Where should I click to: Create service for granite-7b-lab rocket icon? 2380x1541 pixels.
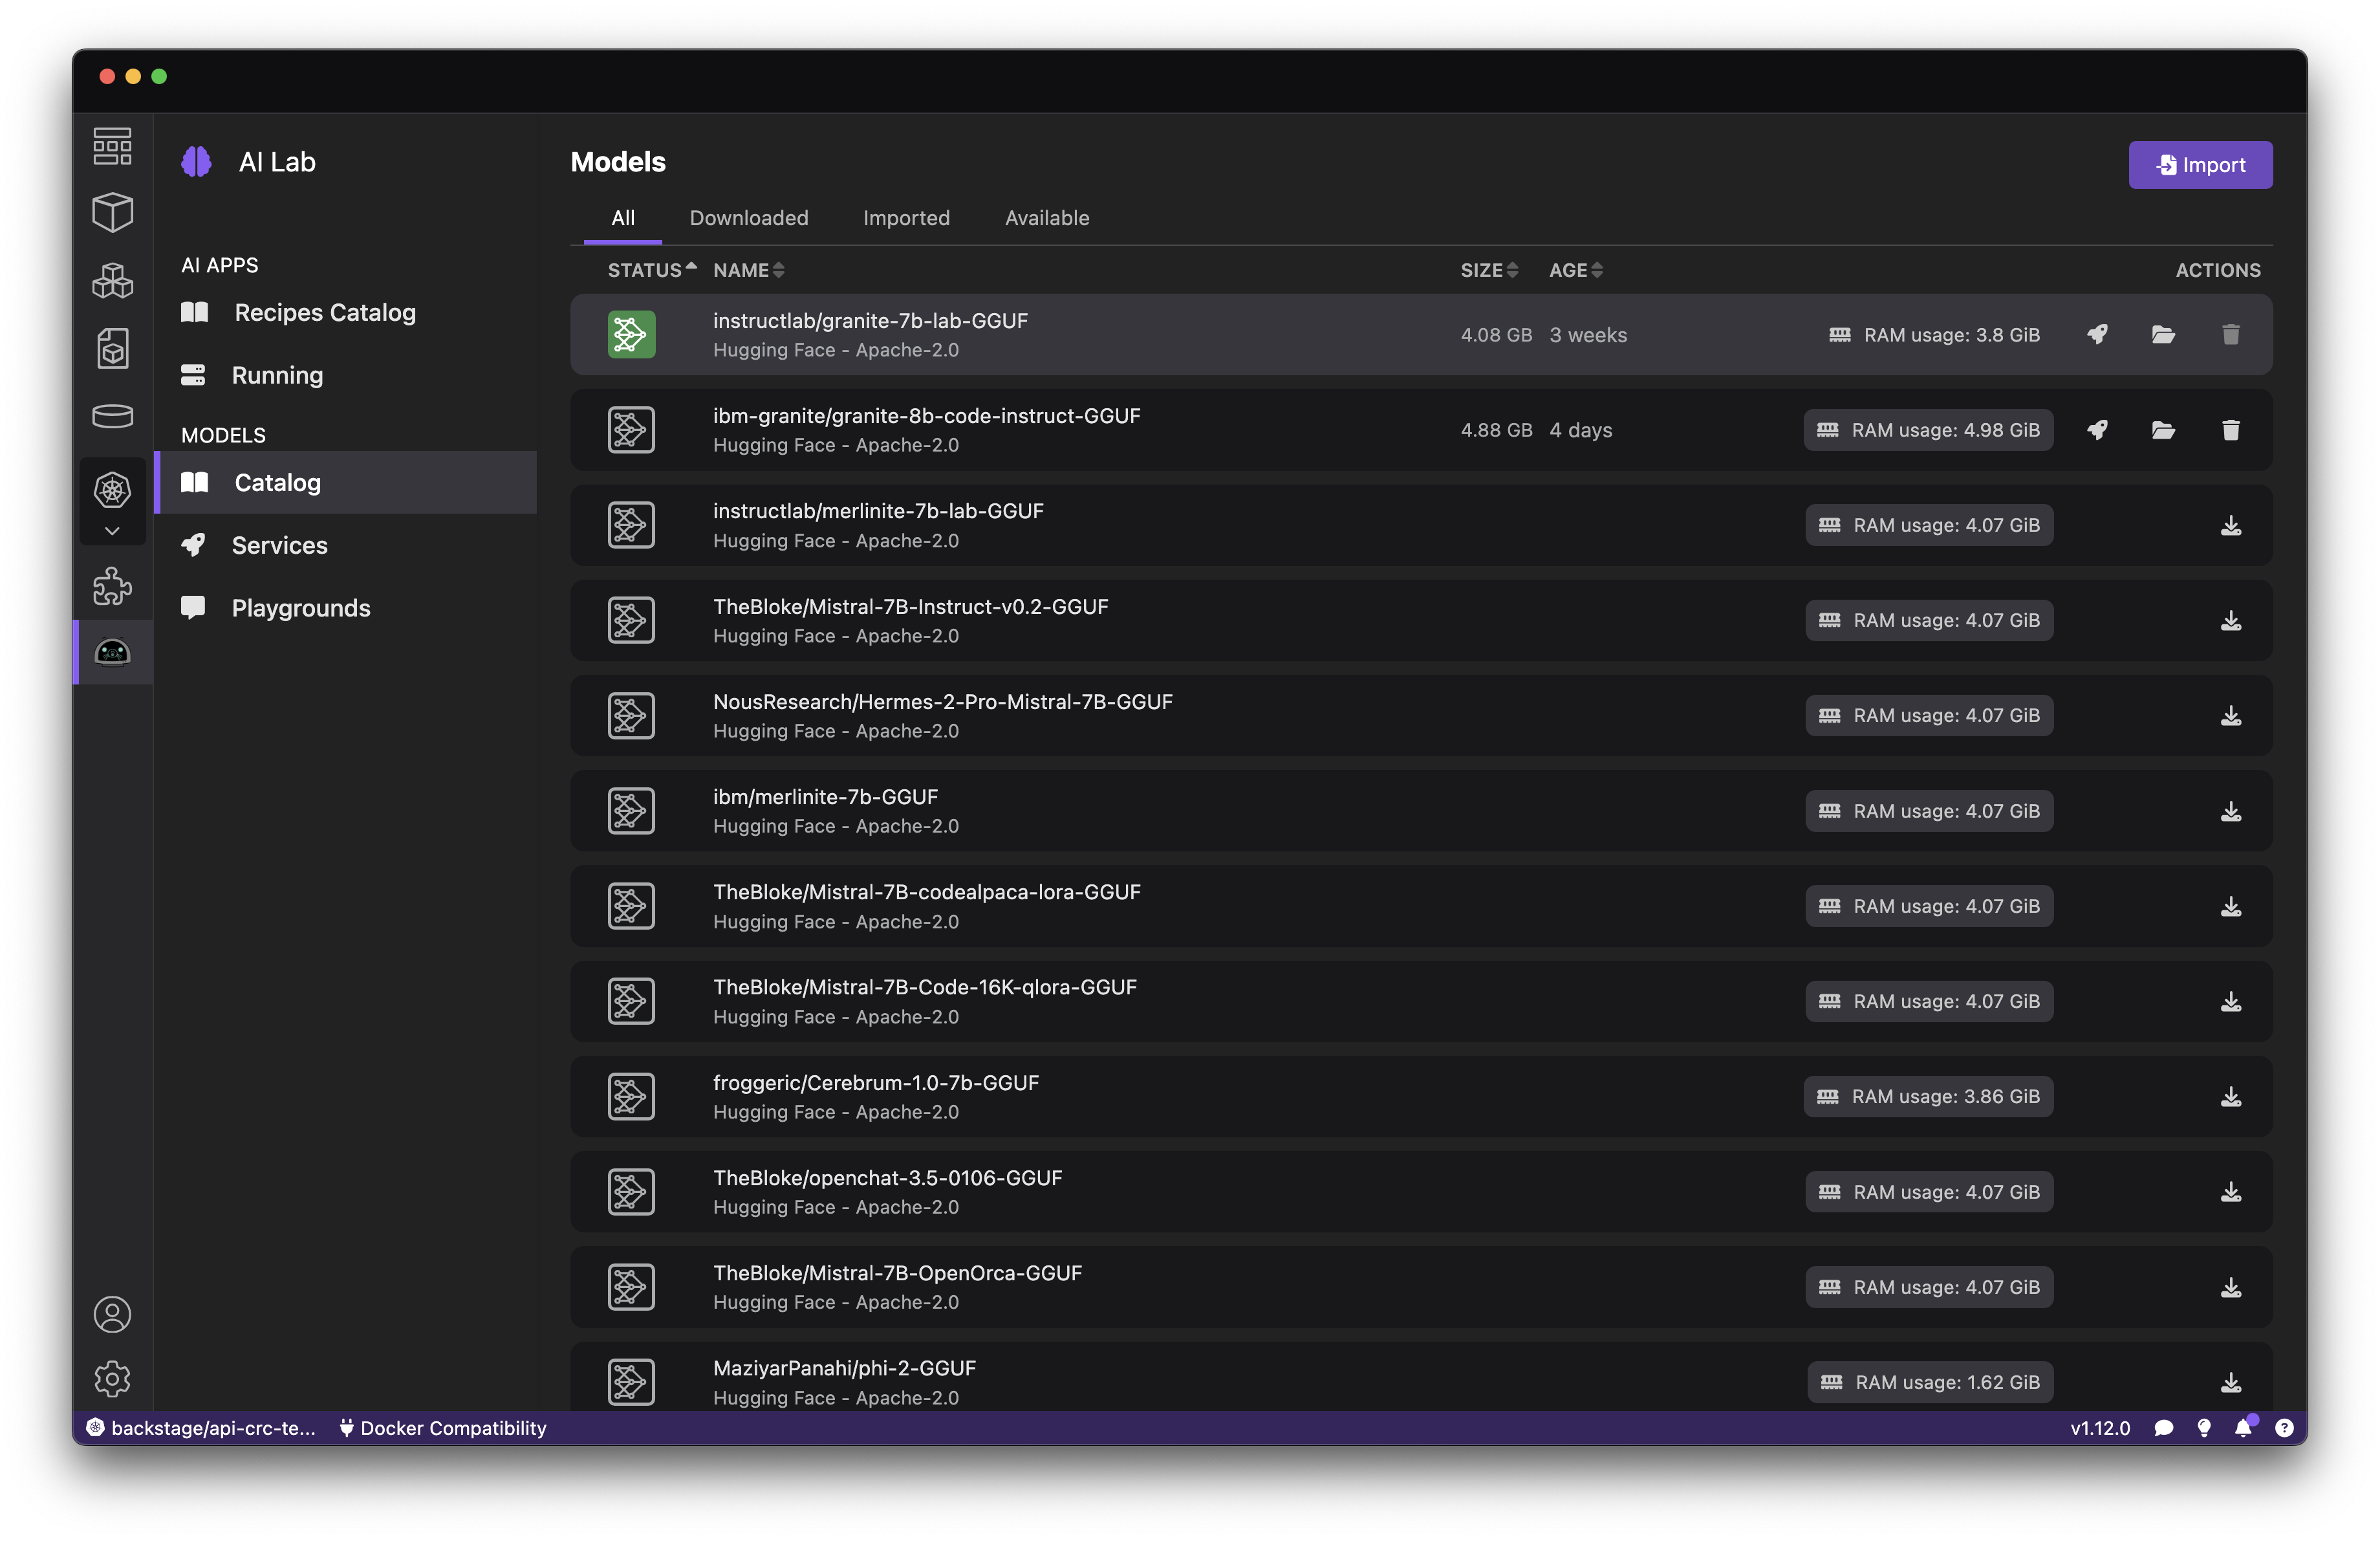coord(2097,335)
